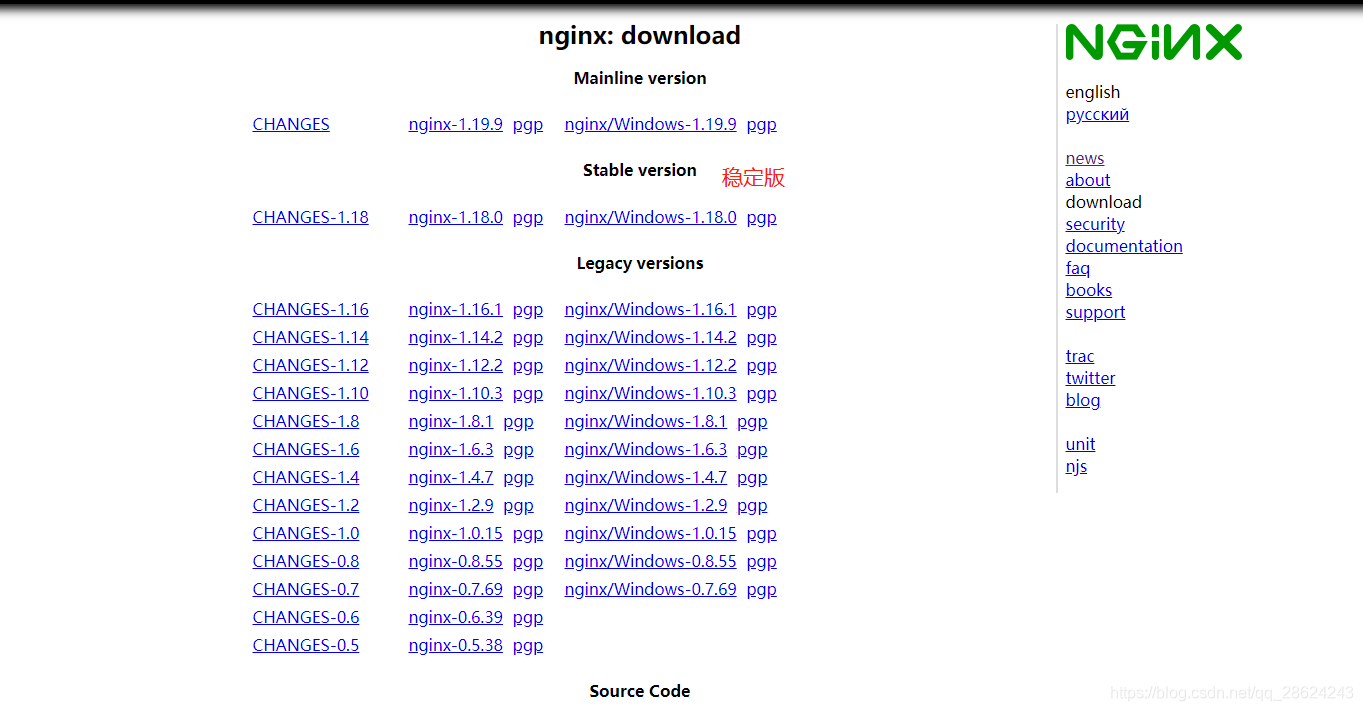Viewport: 1363px width, 711px height.
Task: Open CHANGES-1.2 link
Action: 306,505
